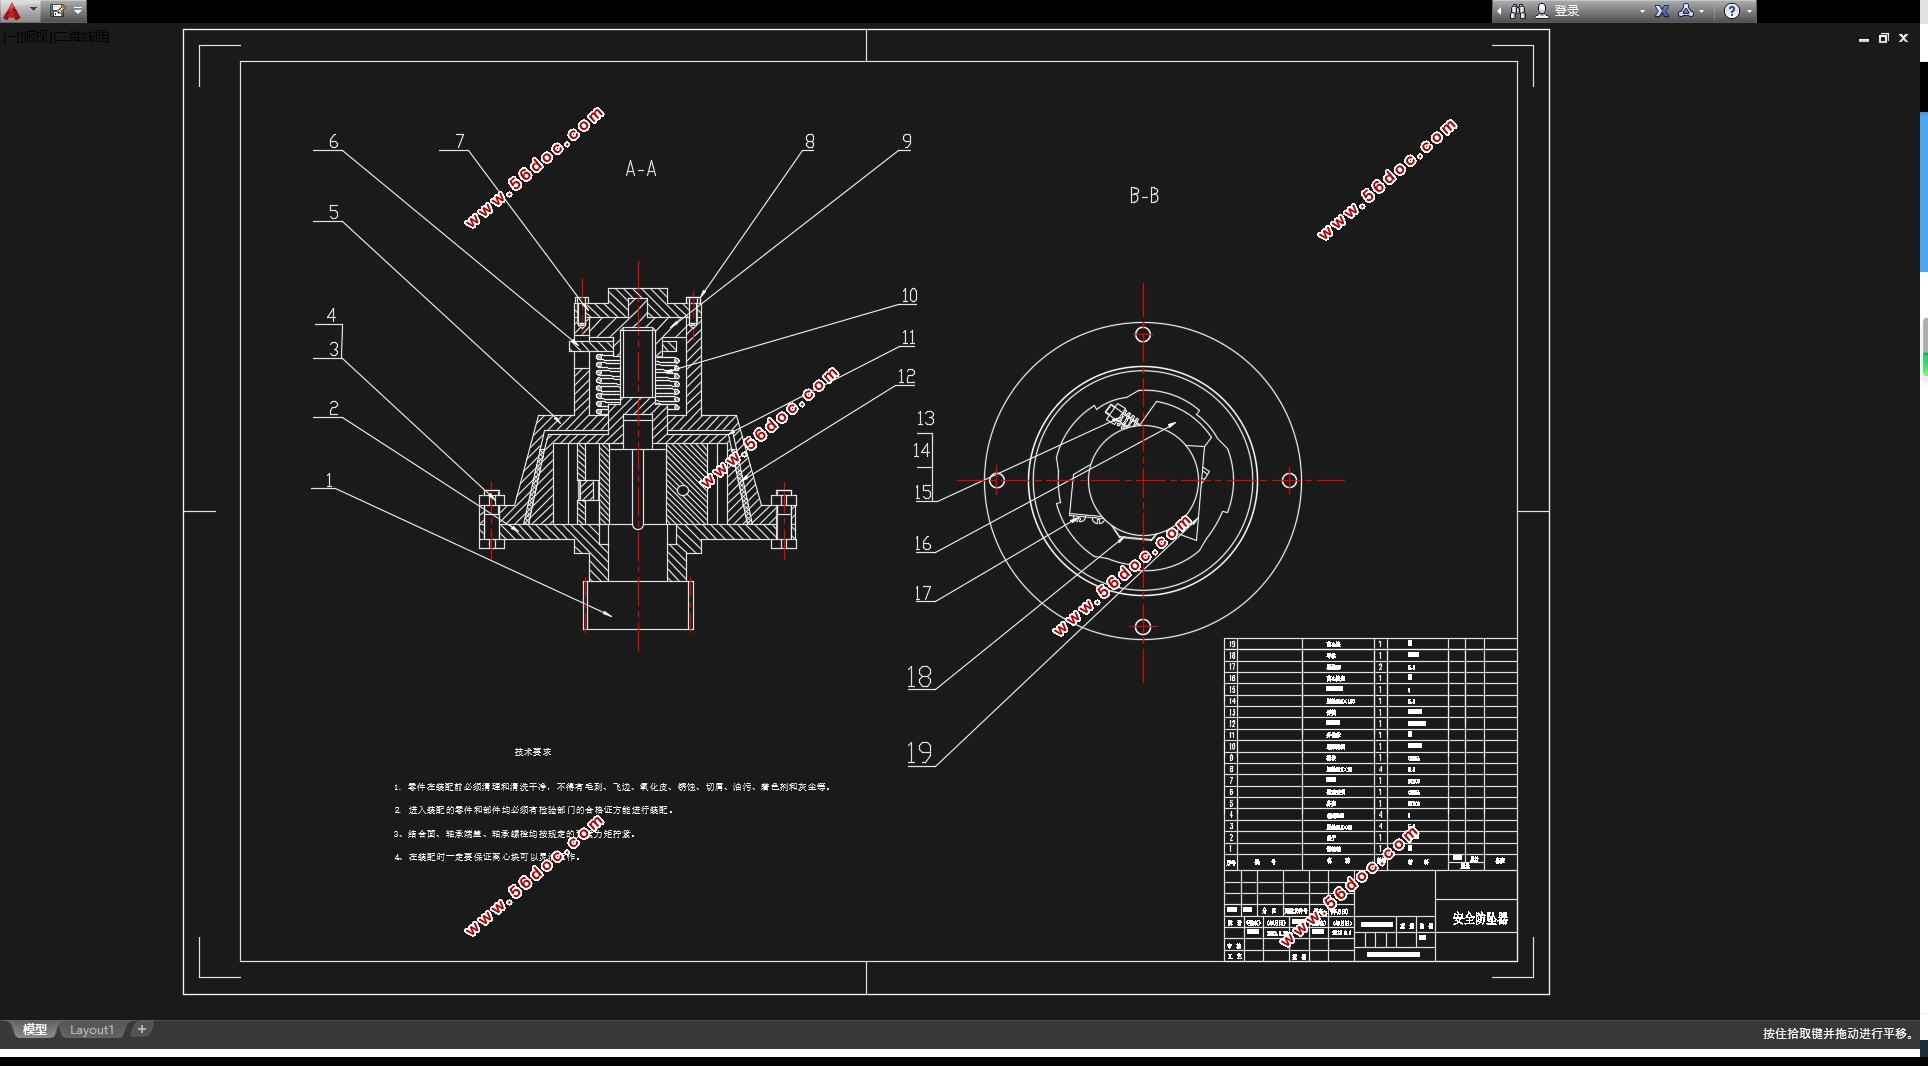Expand the Quick Access Toolbar customize arrow

point(78,11)
